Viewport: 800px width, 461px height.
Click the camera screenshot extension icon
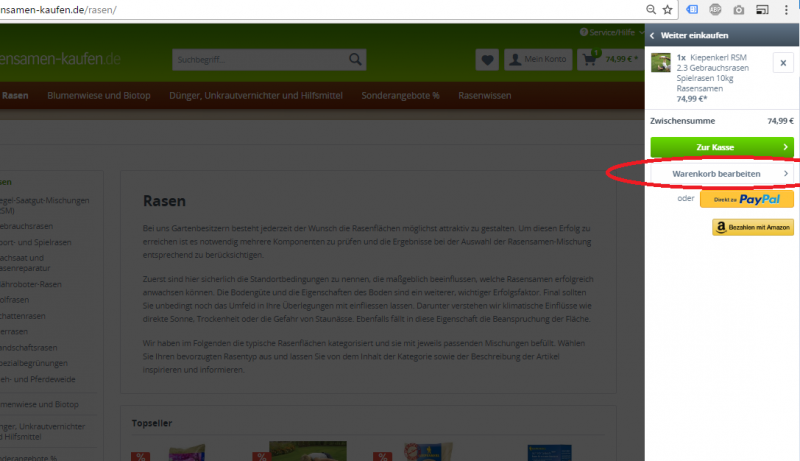coord(738,10)
